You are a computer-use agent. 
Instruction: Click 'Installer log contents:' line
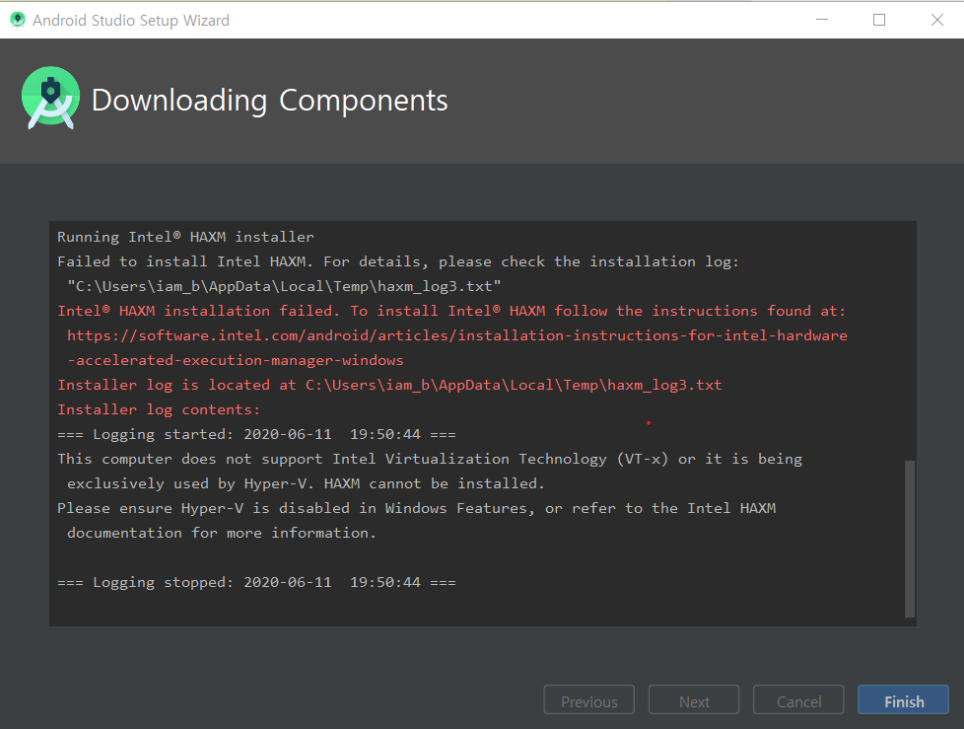click(x=159, y=409)
